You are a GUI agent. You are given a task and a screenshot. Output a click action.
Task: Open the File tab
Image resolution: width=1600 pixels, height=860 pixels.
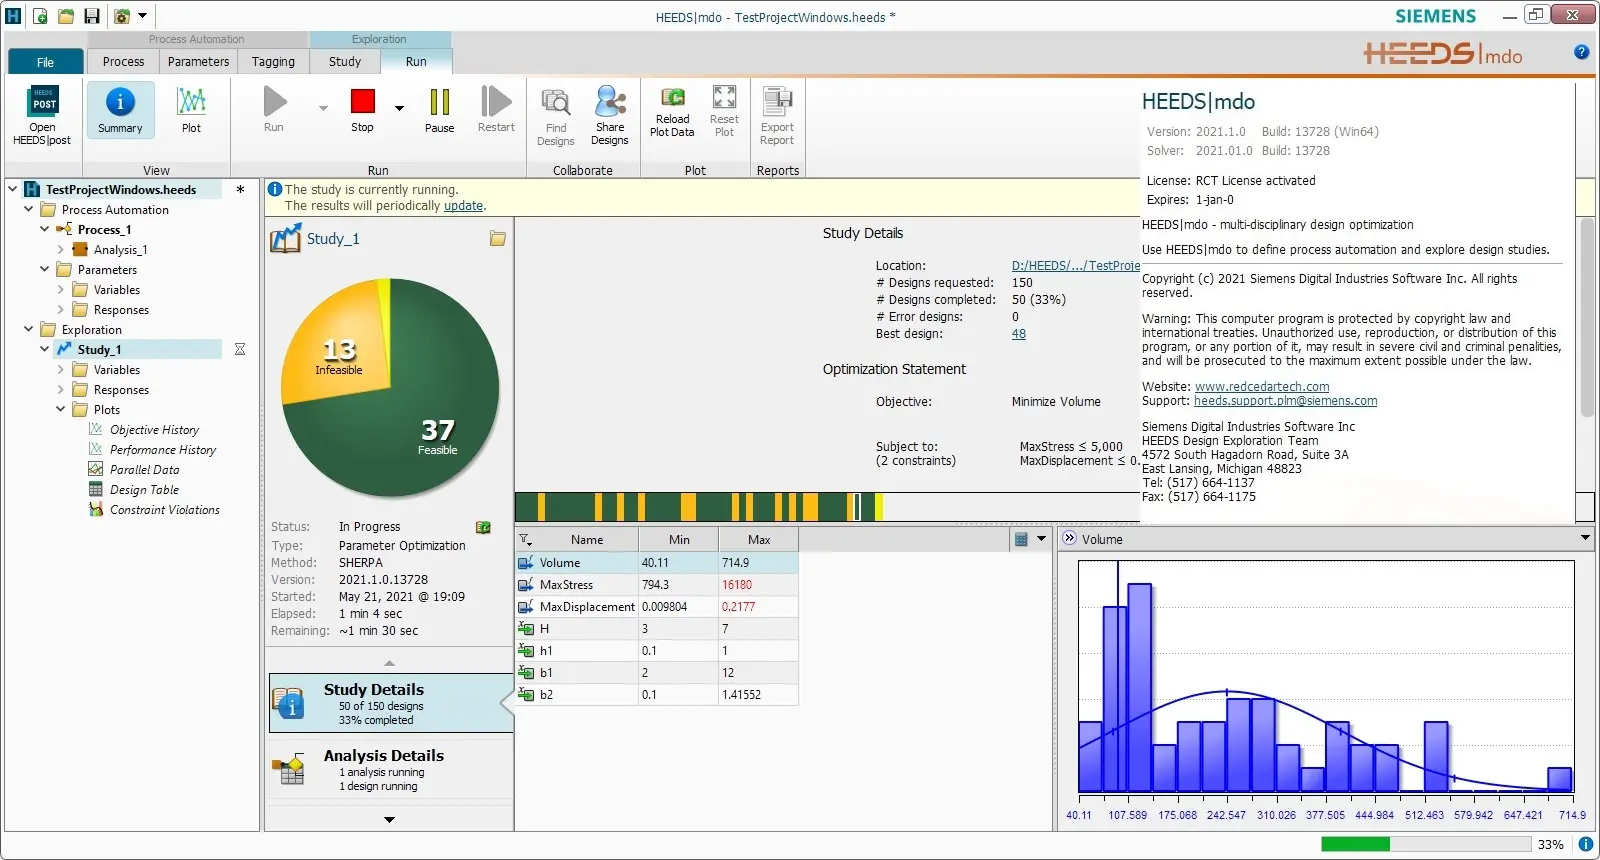pyautogui.click(x=46, y=62)
